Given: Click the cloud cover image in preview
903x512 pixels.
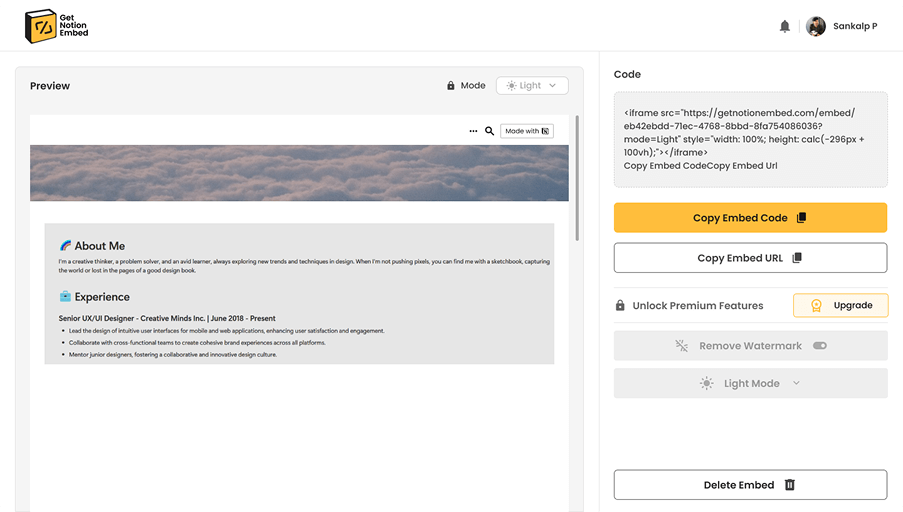Looking at the screenshot, I should (299, 173).
